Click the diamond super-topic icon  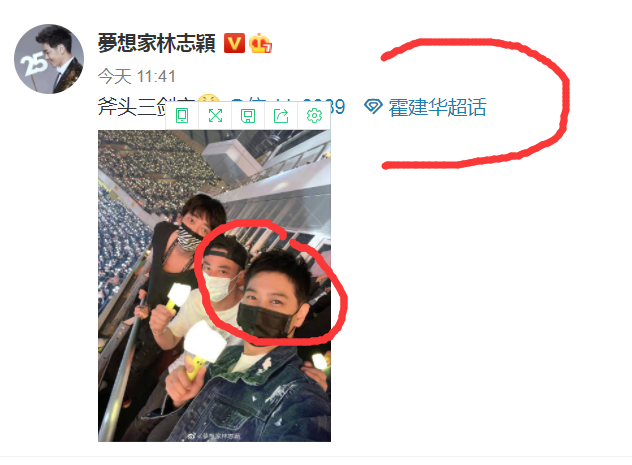point(373,107)
